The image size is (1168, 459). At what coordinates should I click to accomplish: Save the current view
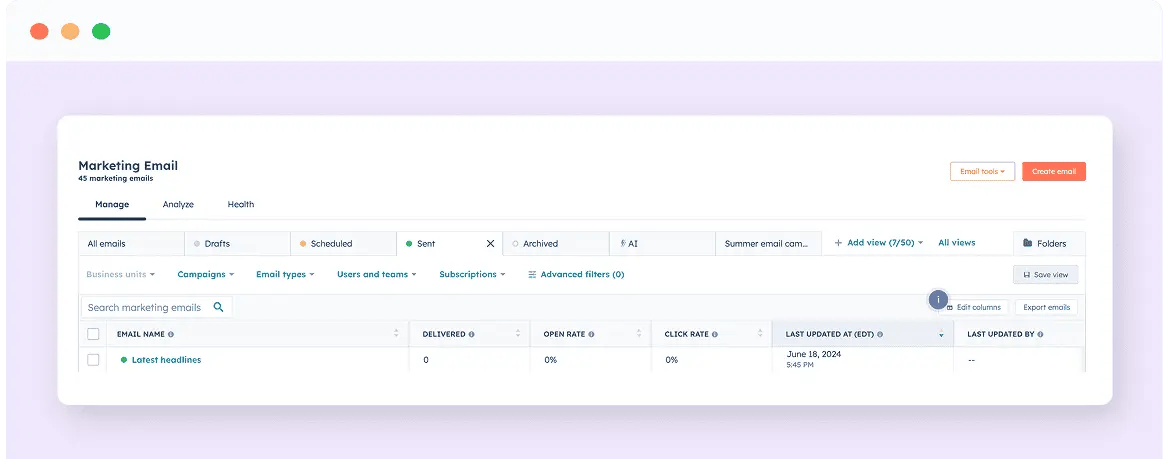click(1046, 274)
